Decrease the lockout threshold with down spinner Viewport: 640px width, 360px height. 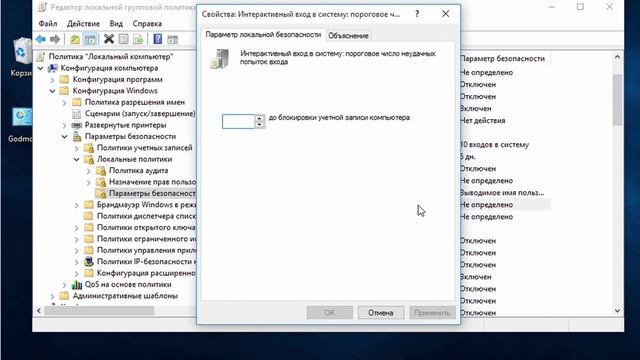260,124
